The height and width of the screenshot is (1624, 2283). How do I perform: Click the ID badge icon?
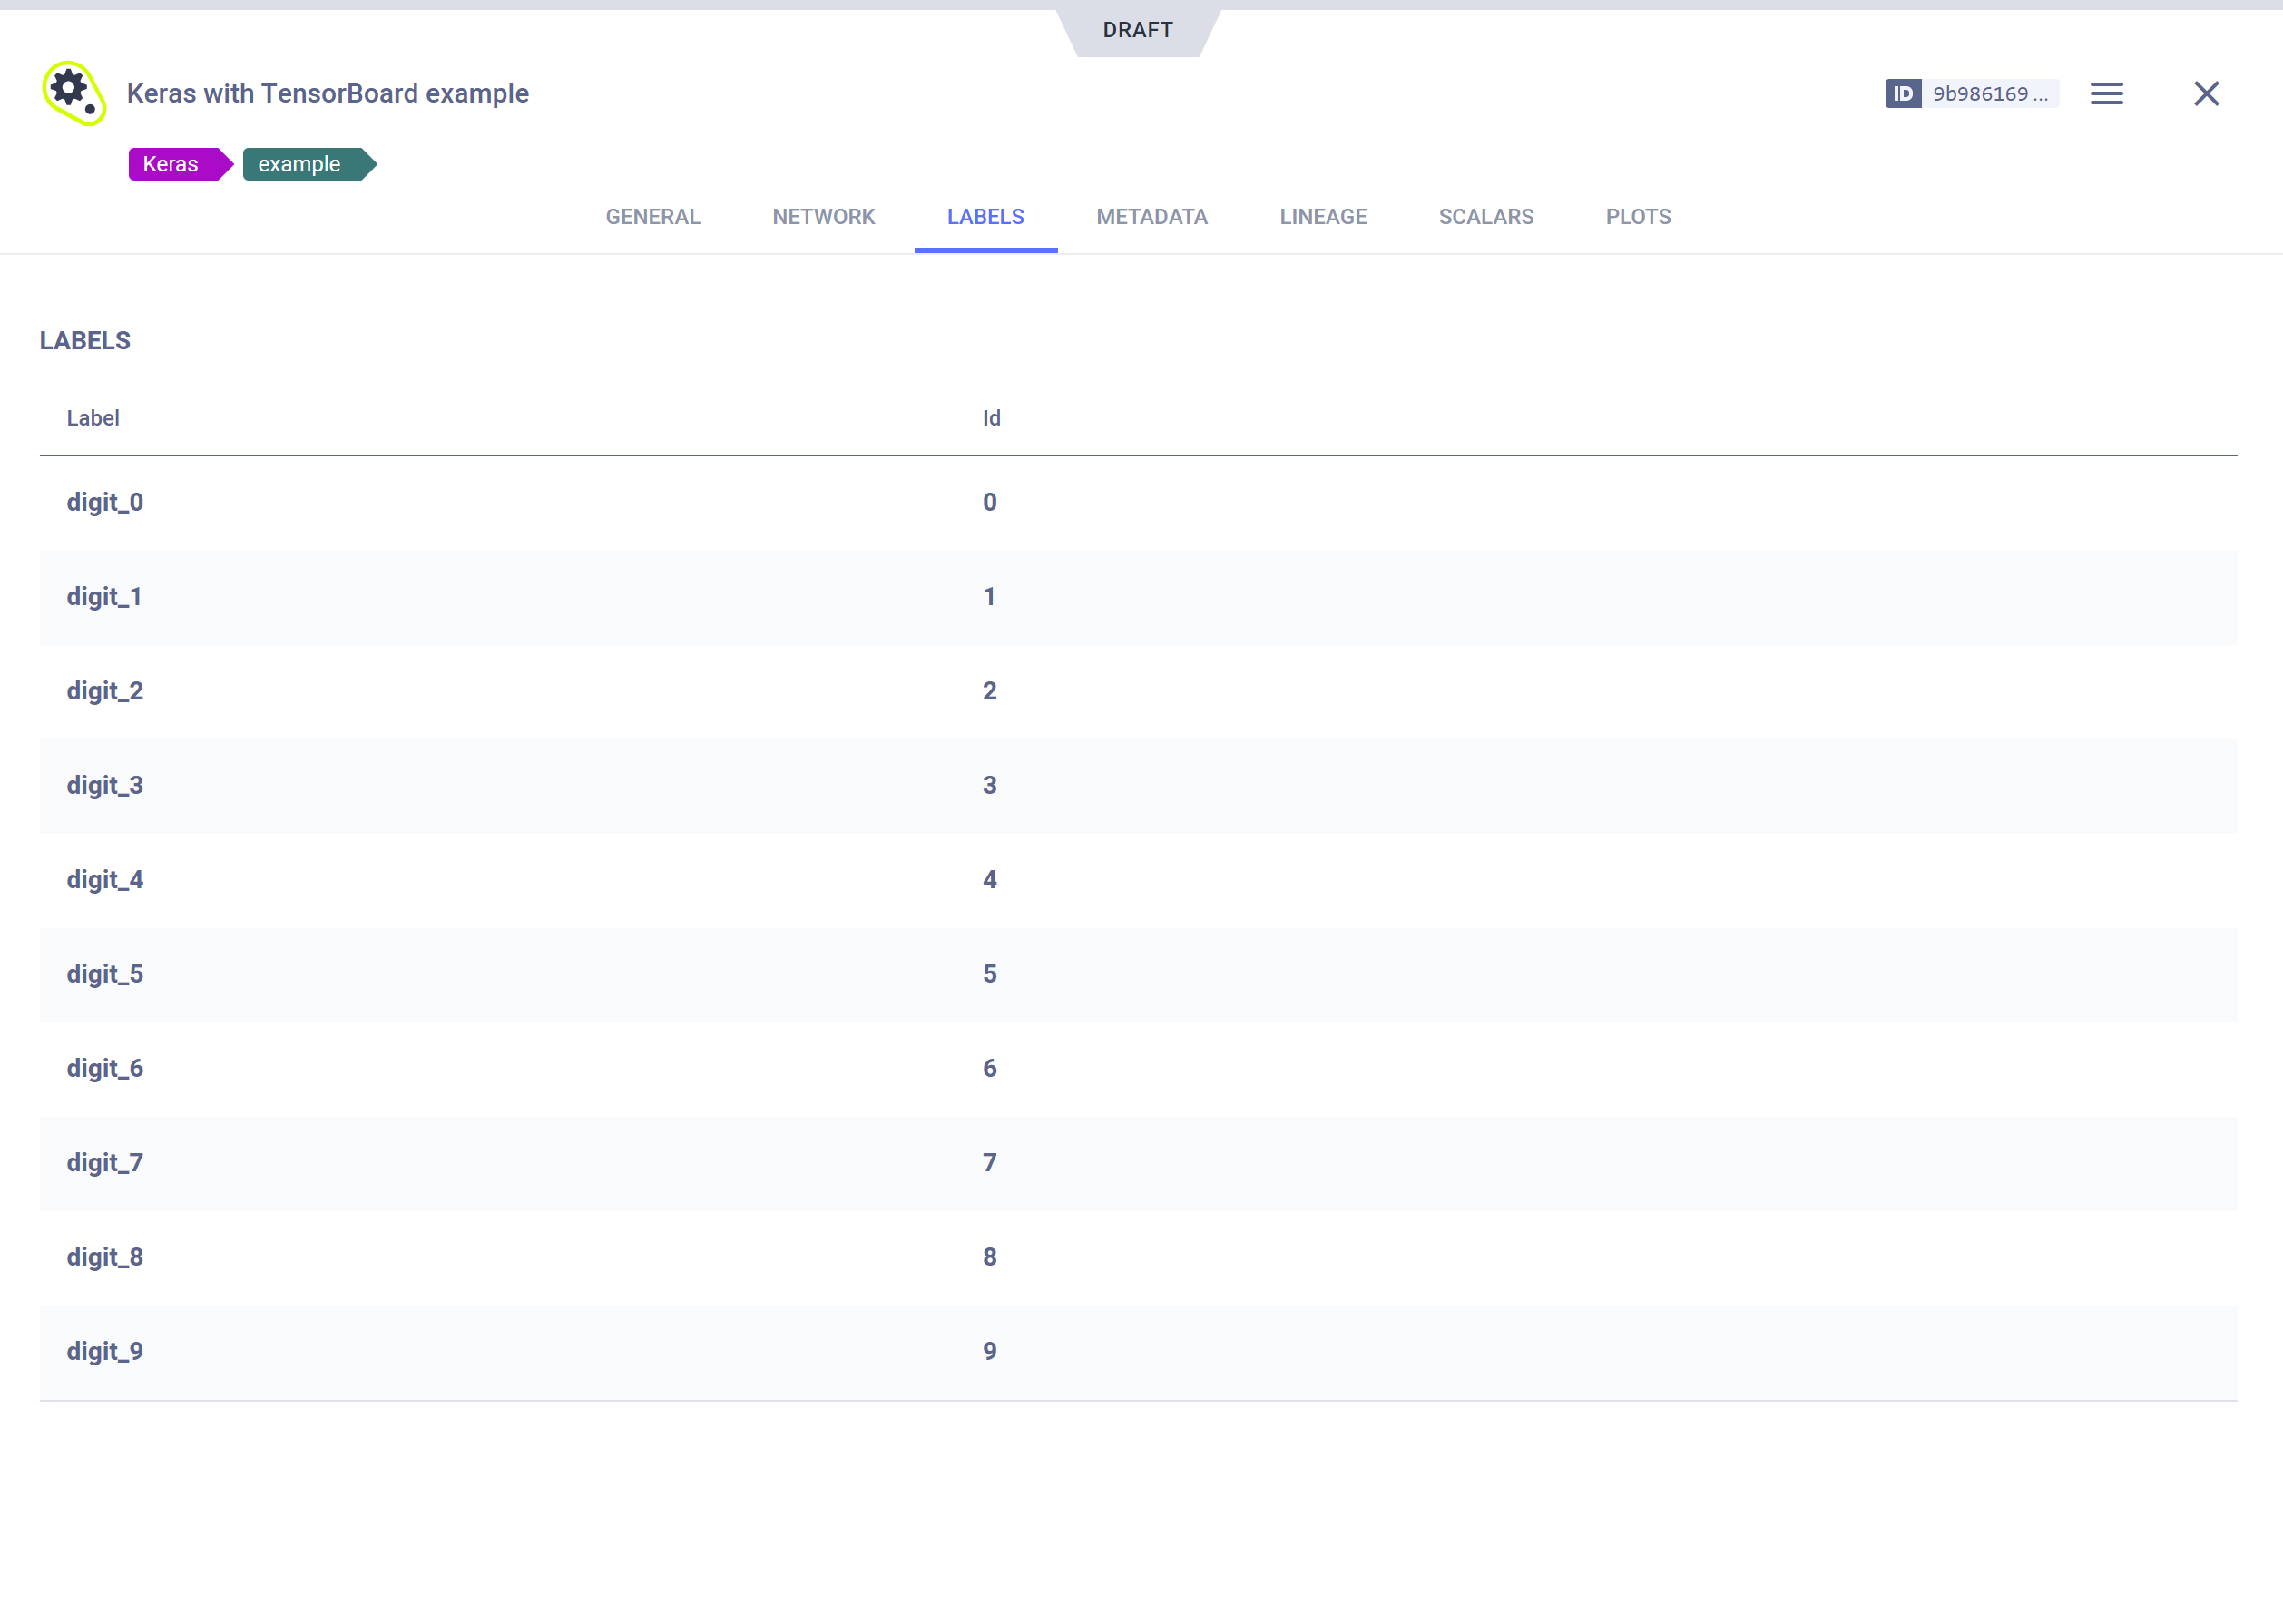coord(1902,94)
